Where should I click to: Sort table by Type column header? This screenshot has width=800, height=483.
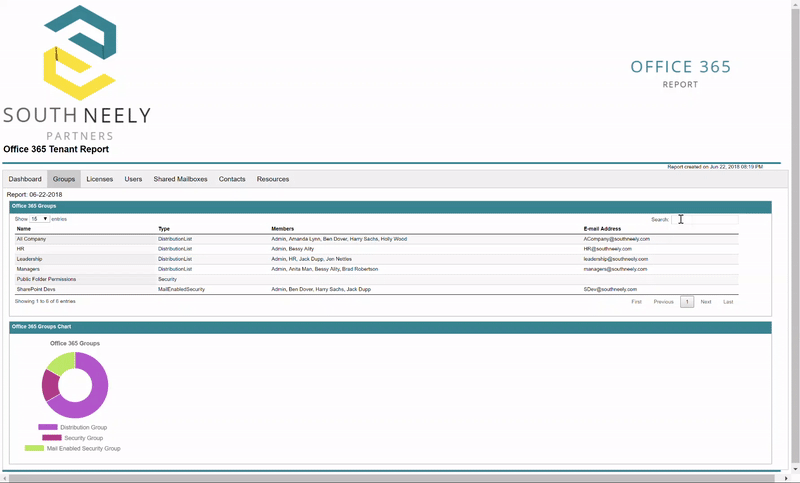click(x=164, y=229)
